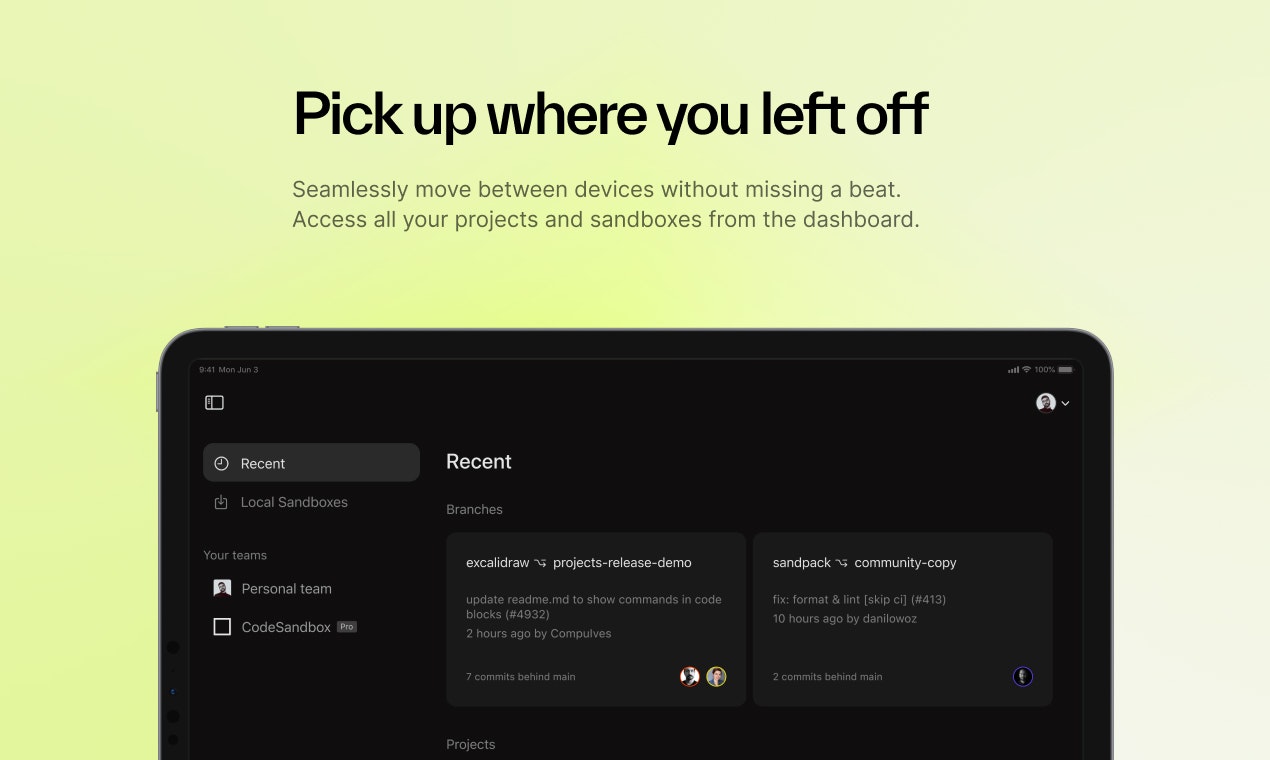Switch to Local Sandboxes view

tap(293, 502)
